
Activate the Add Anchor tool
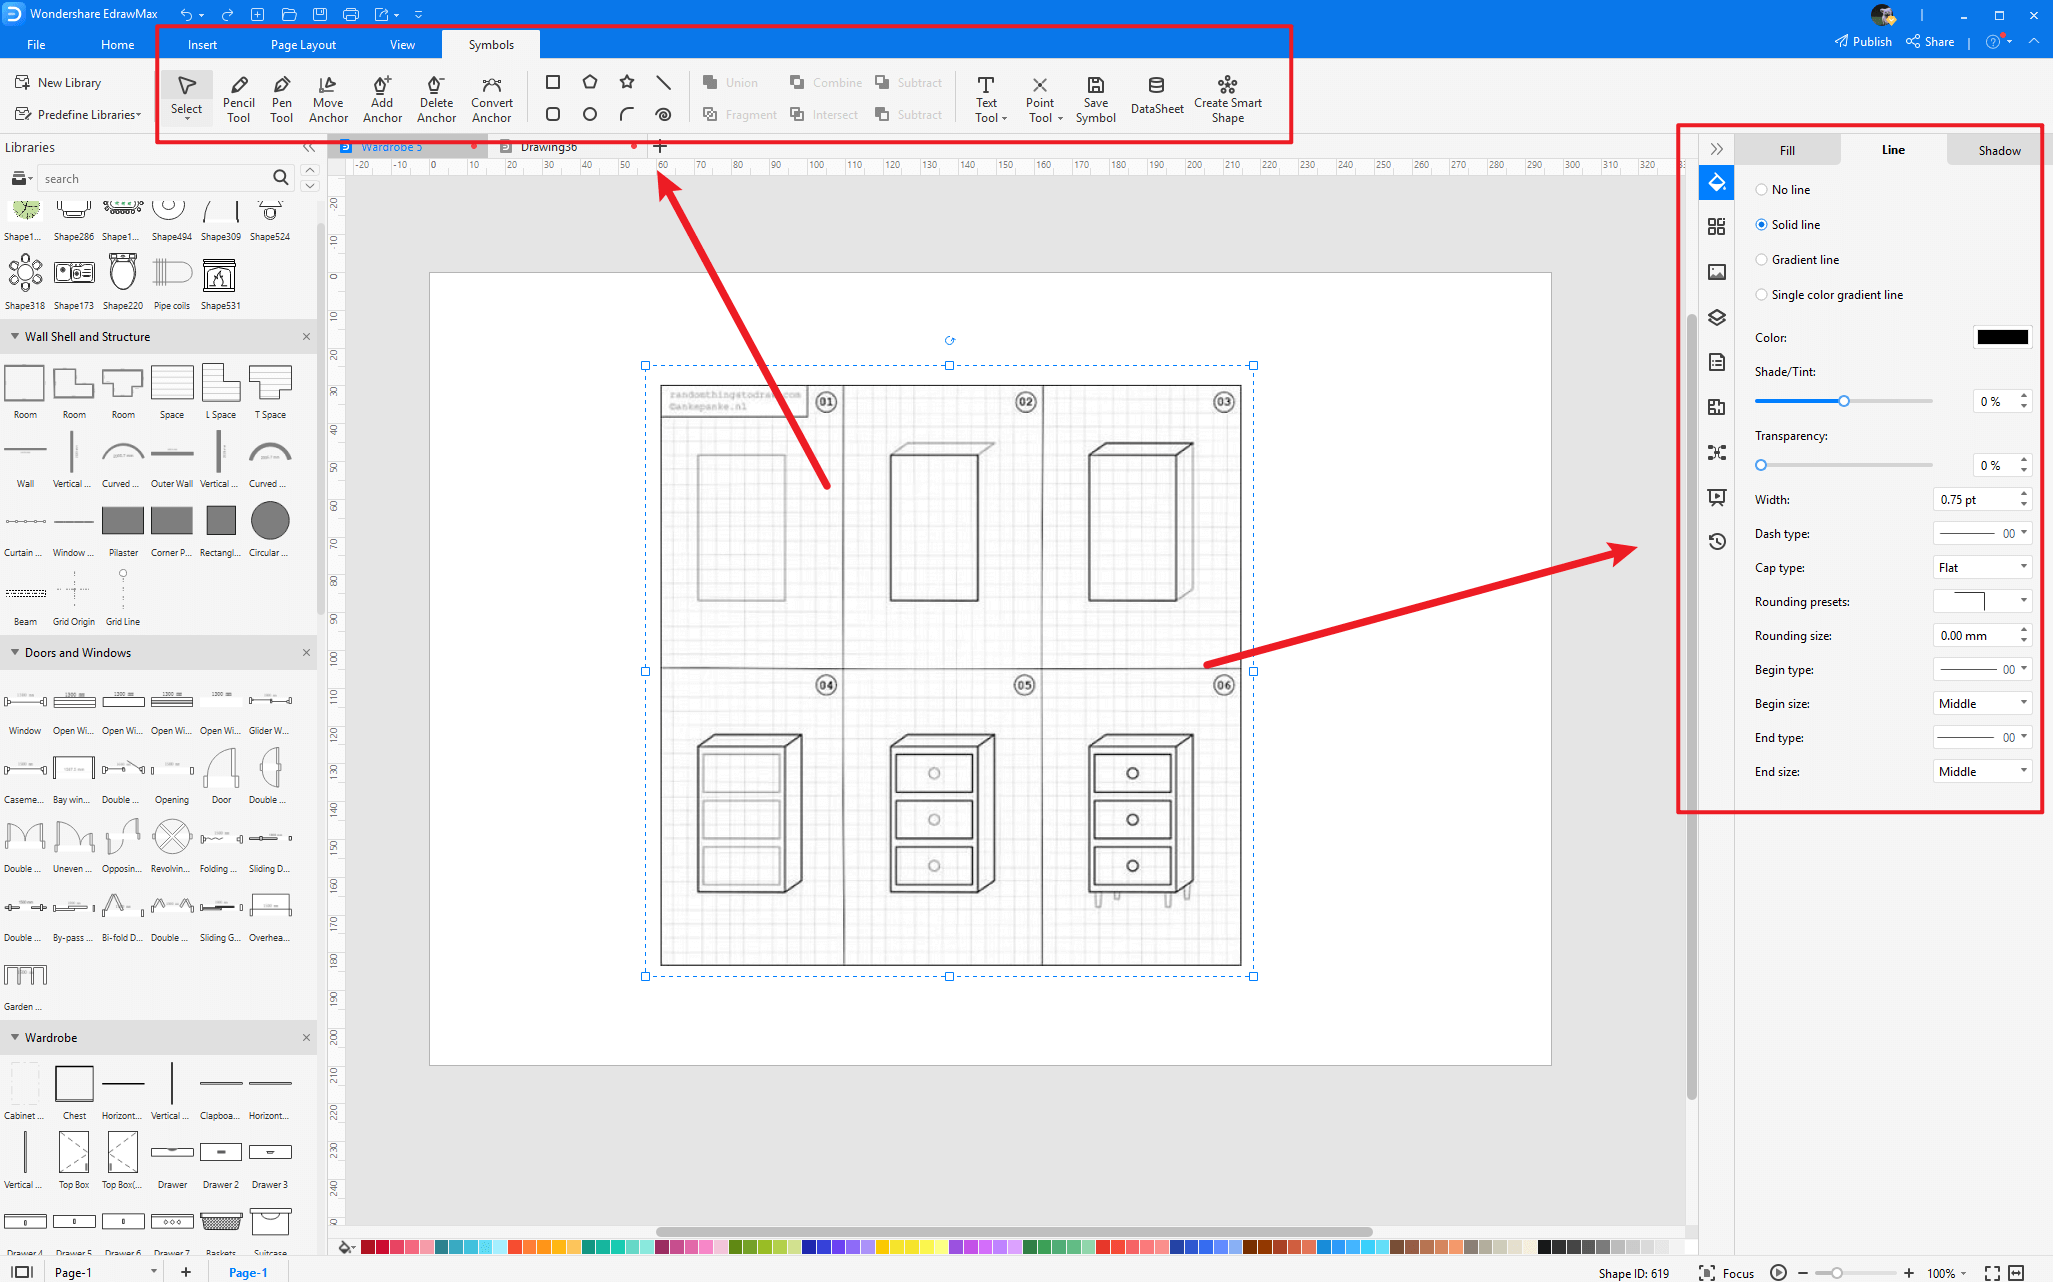pyautogui.click(x=382, y=98)
